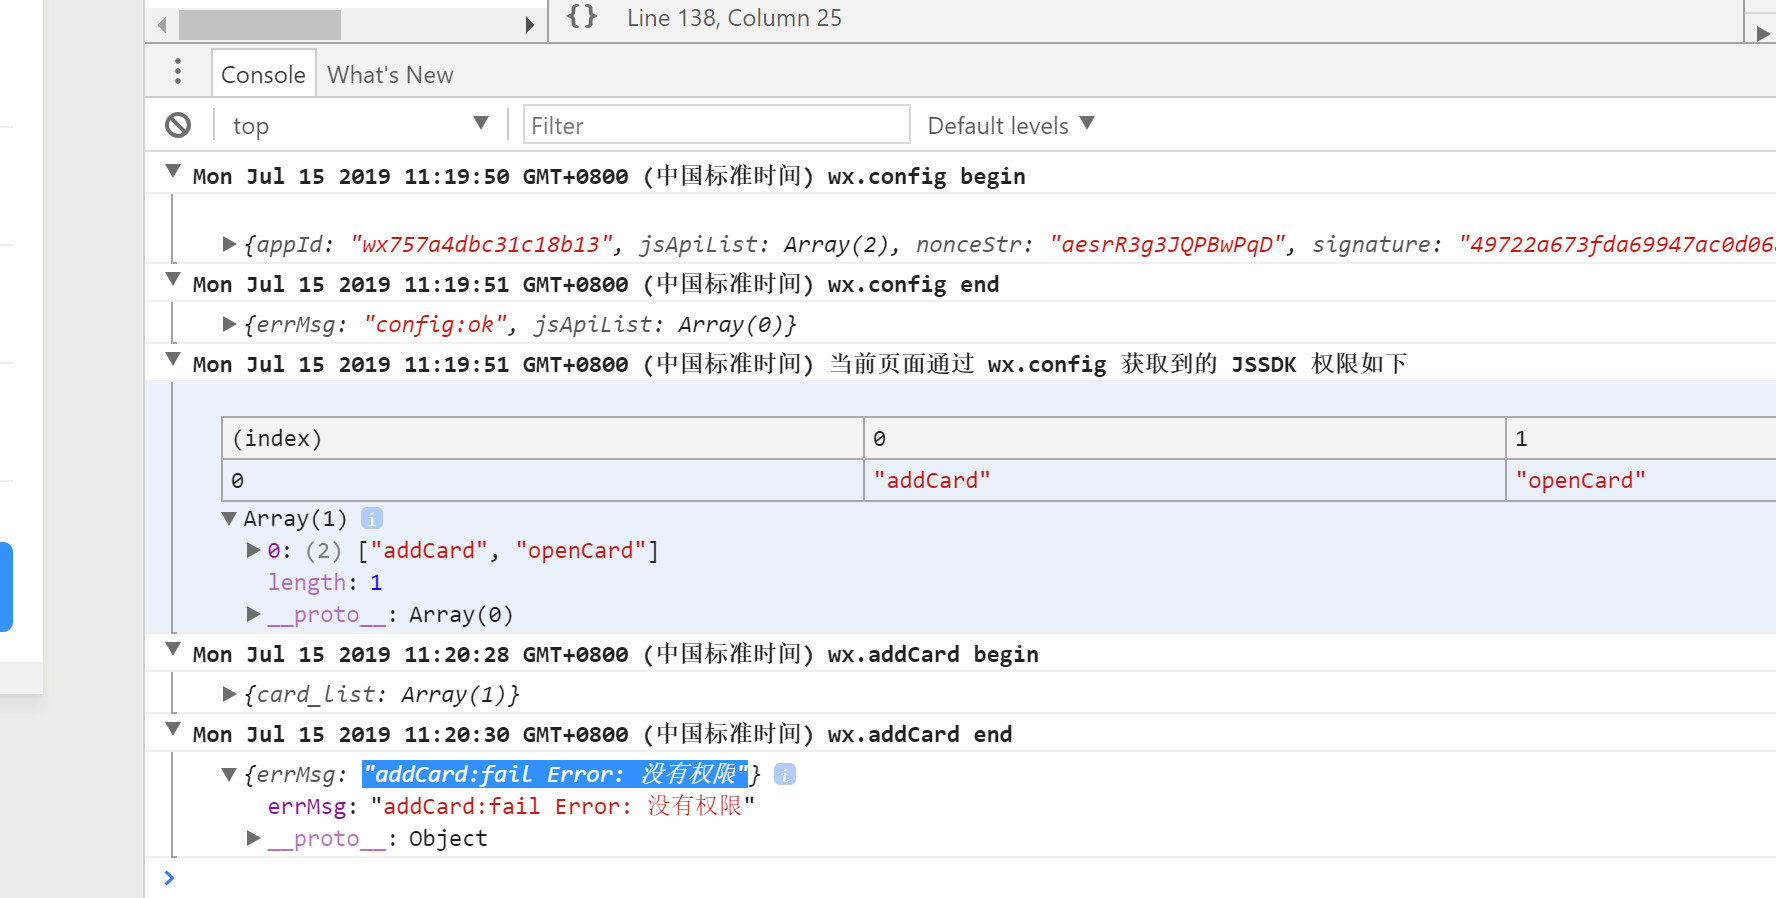Collapse the JSSDK 权限如下 log group

173,360
